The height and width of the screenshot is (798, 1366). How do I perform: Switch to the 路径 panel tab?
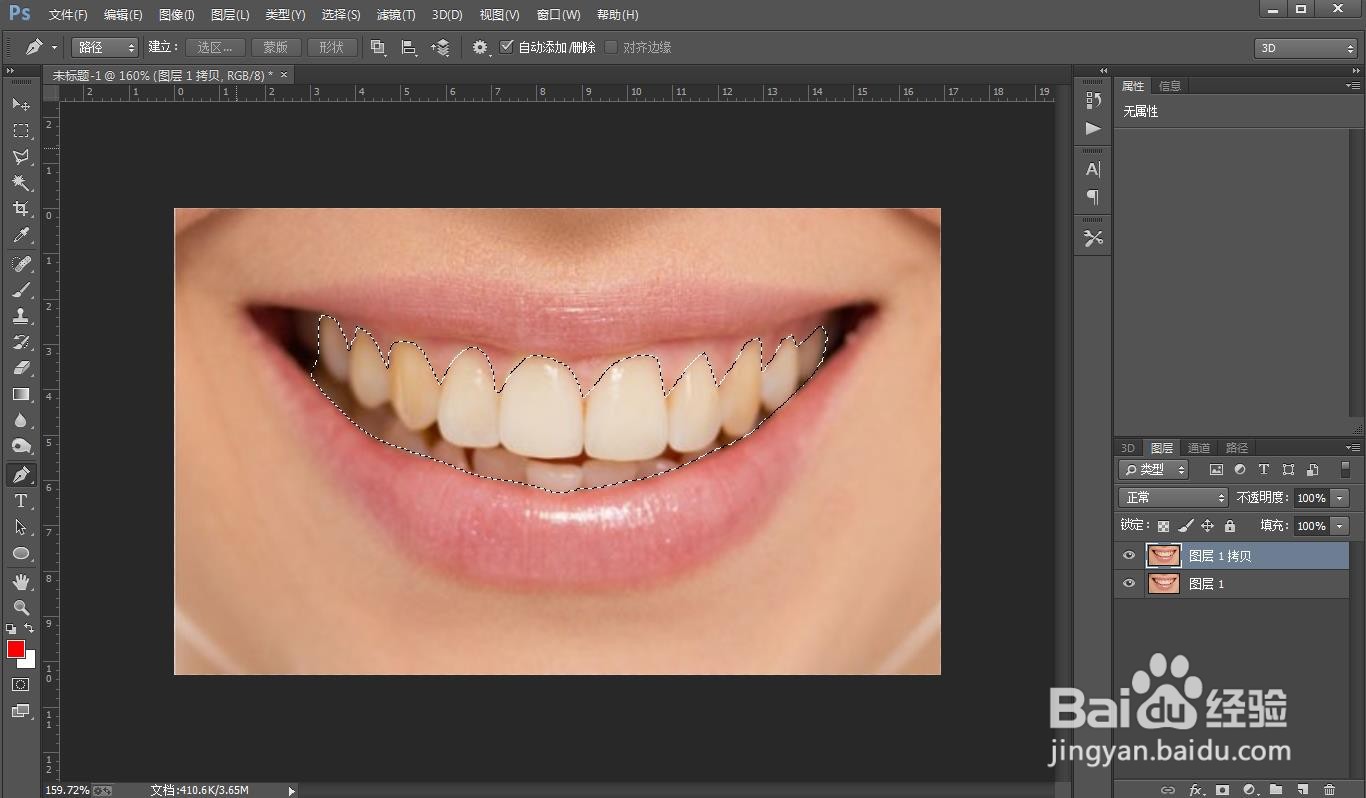1237,448
